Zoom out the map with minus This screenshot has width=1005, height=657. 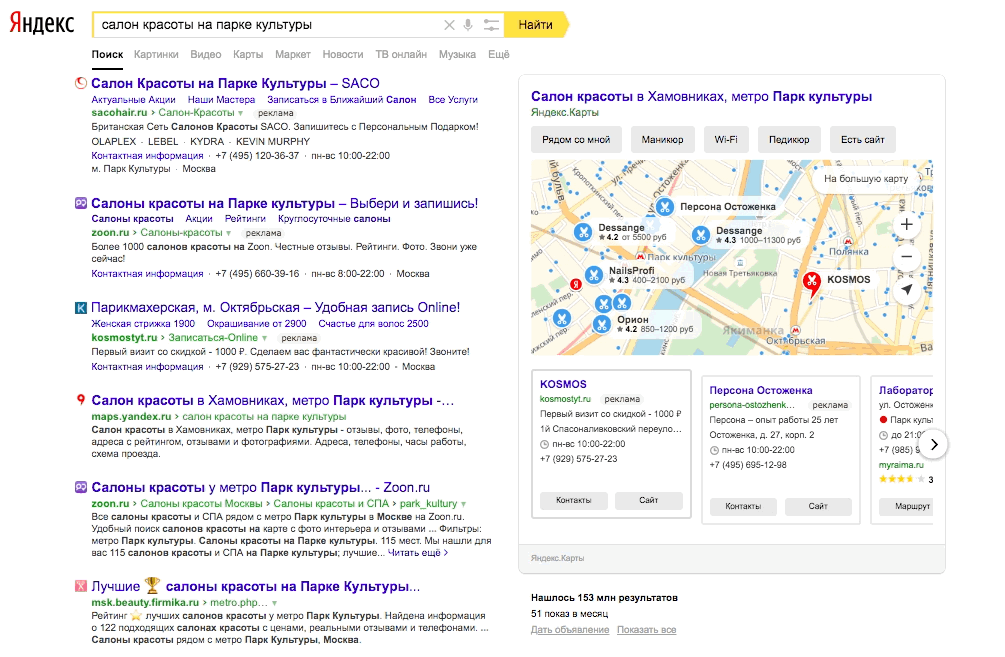[x=906, y=257]
